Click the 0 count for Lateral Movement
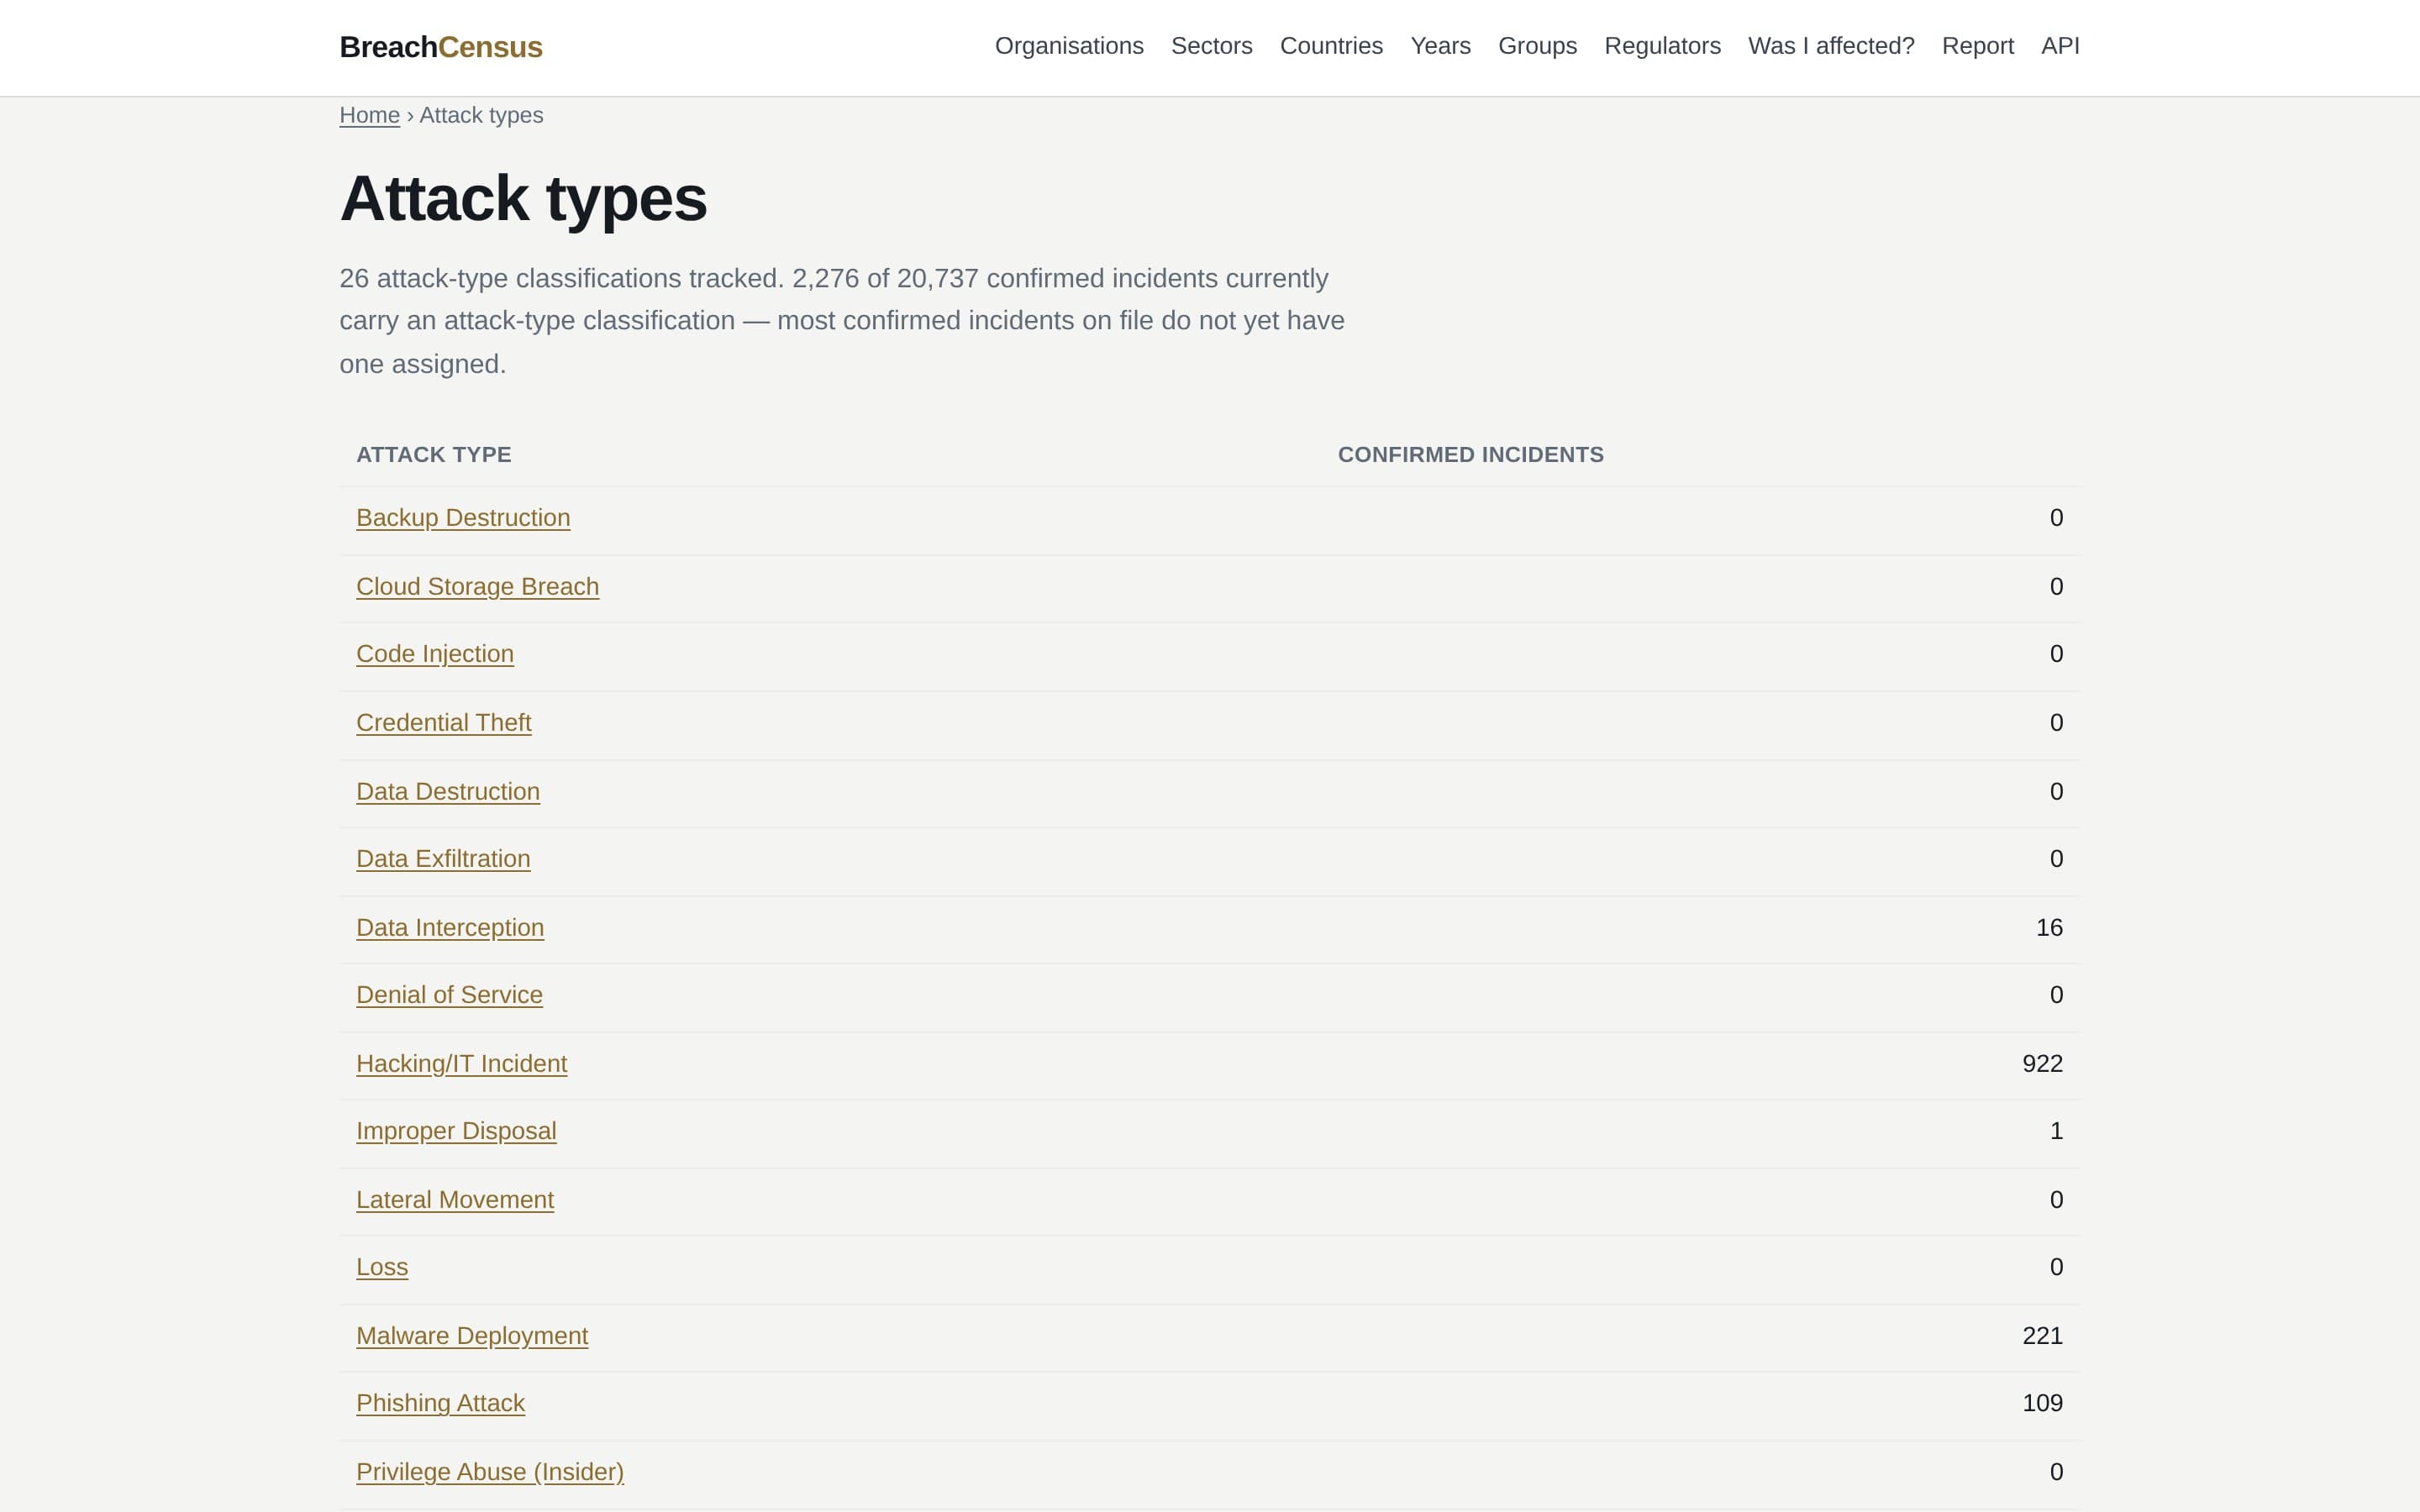This screenshot has height=1512, width=2420. (x=2056, y=1200)
